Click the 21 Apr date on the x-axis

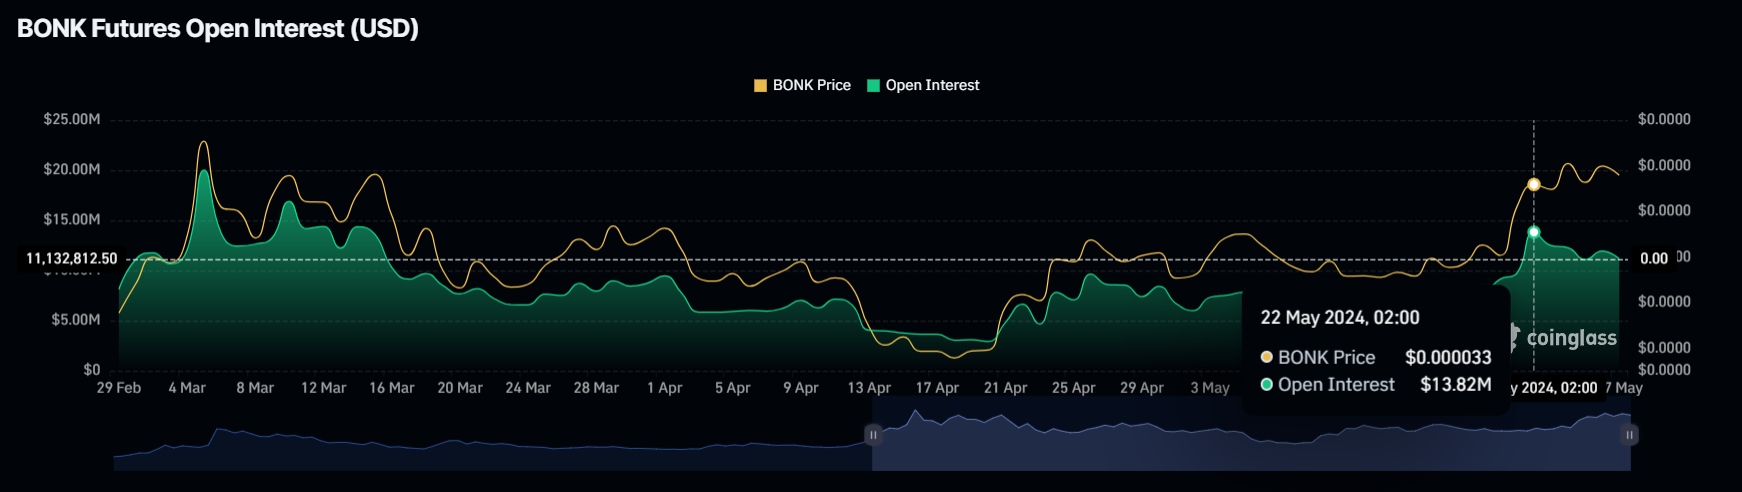tap(1005, 388)
